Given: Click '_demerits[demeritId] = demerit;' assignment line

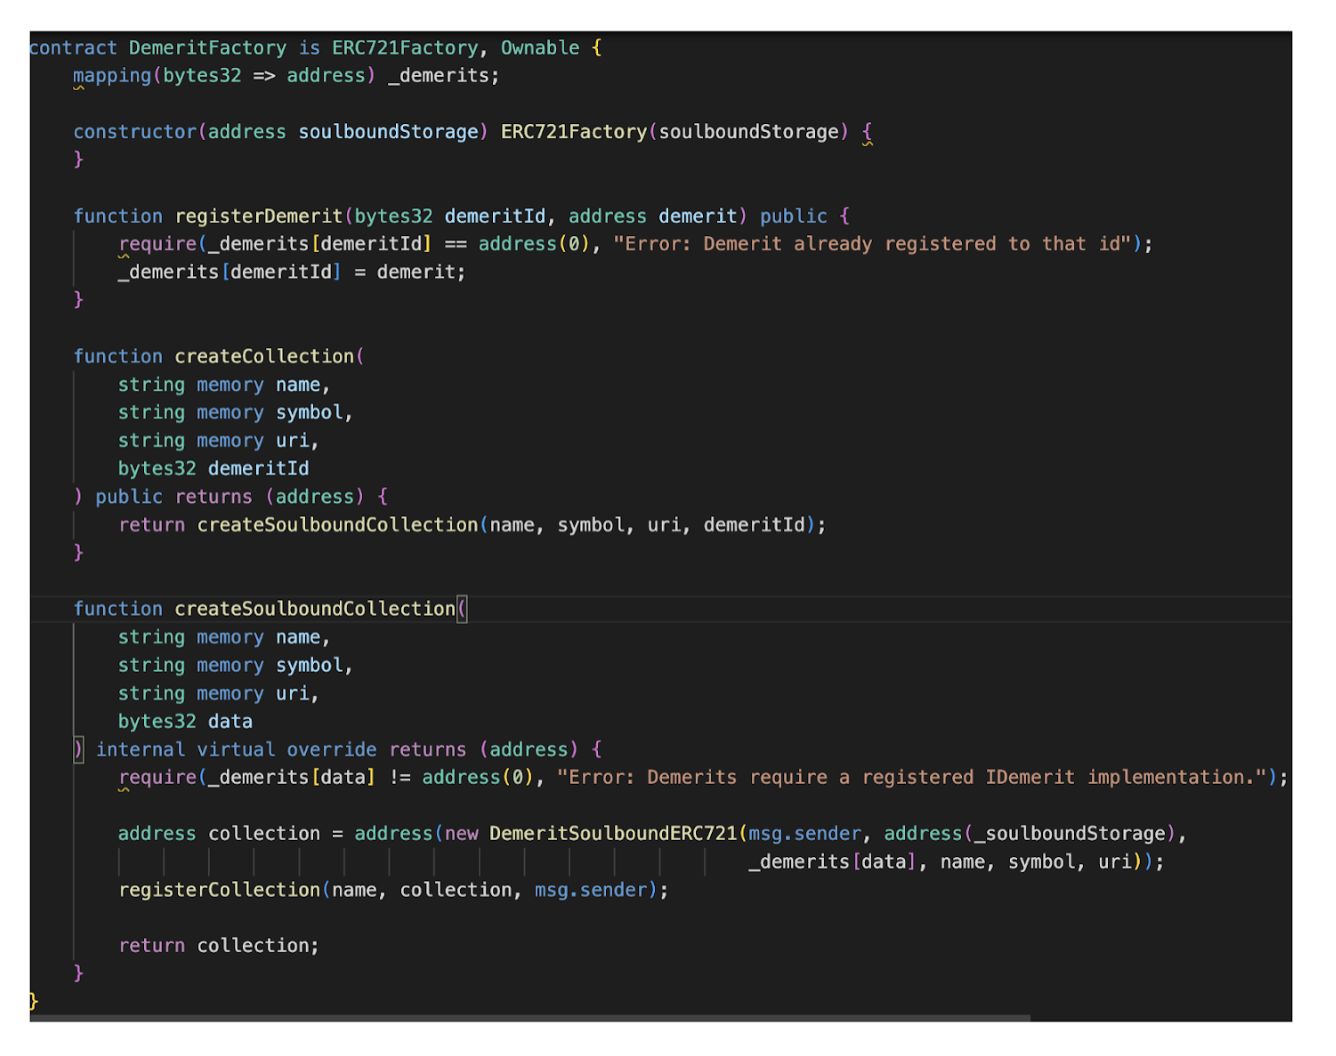Looking at the screenshot, I should point(292,272).
